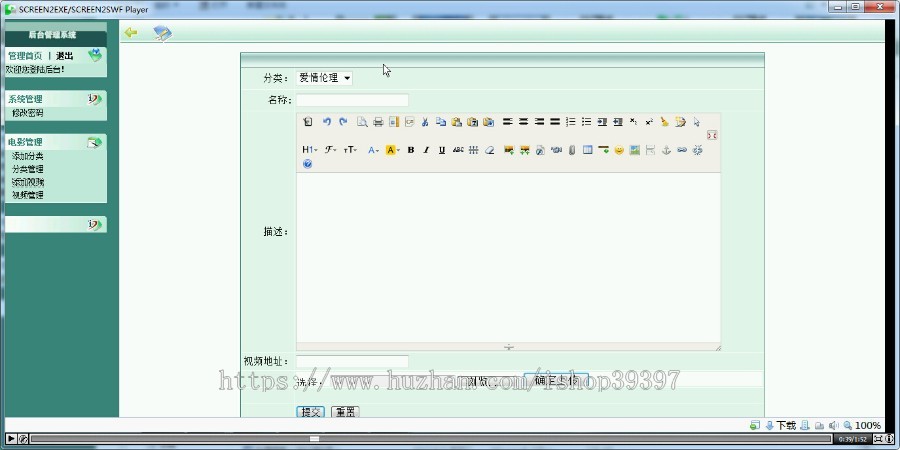Click the 退出 logout link
This screenshot has height=450, width=900.
coord(64,56)
